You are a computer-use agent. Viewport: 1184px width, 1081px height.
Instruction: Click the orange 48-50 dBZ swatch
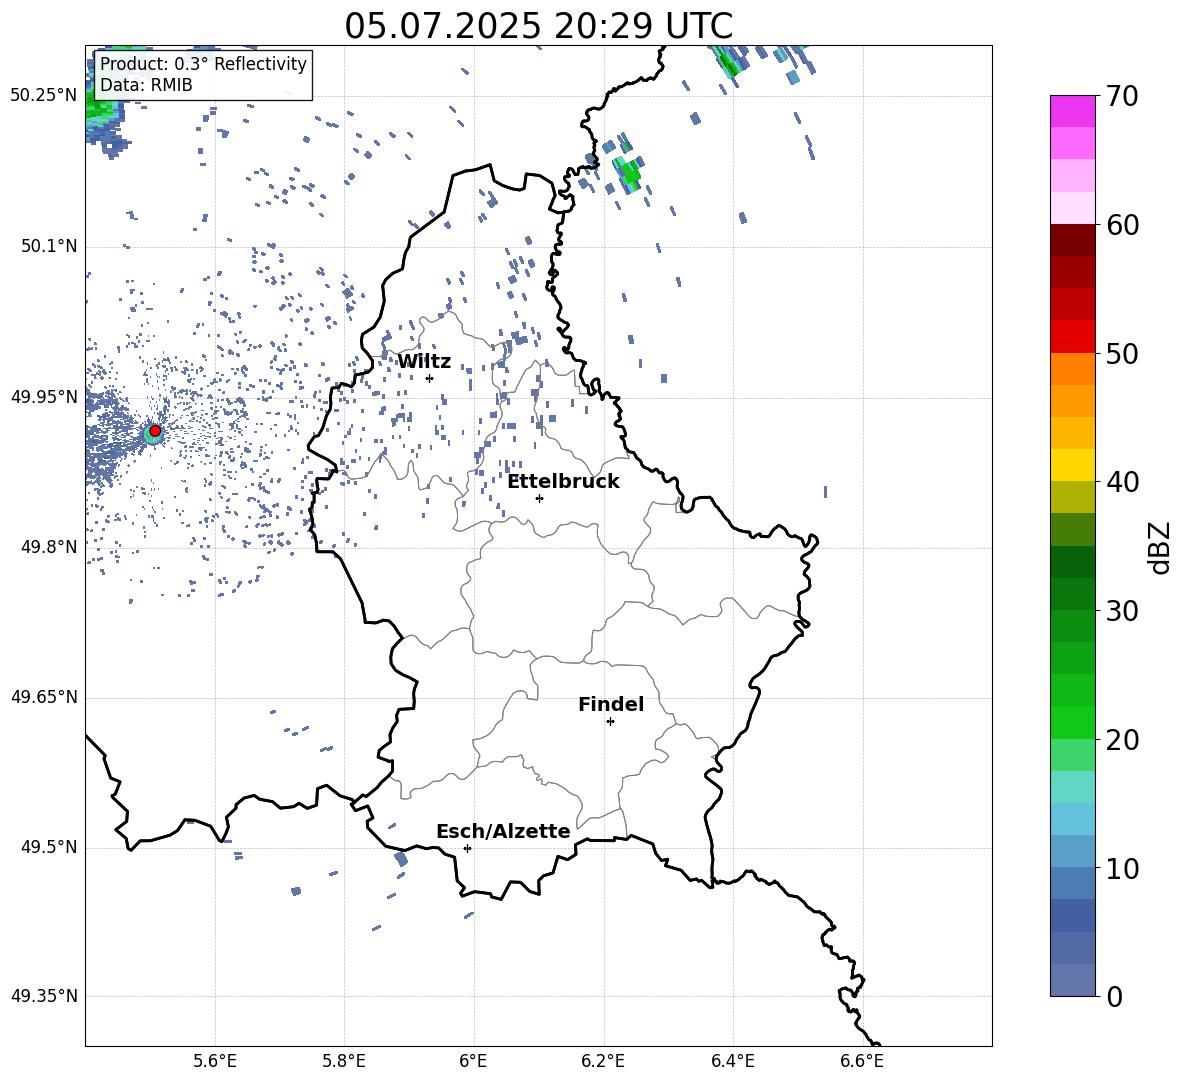coord(1072,368)
